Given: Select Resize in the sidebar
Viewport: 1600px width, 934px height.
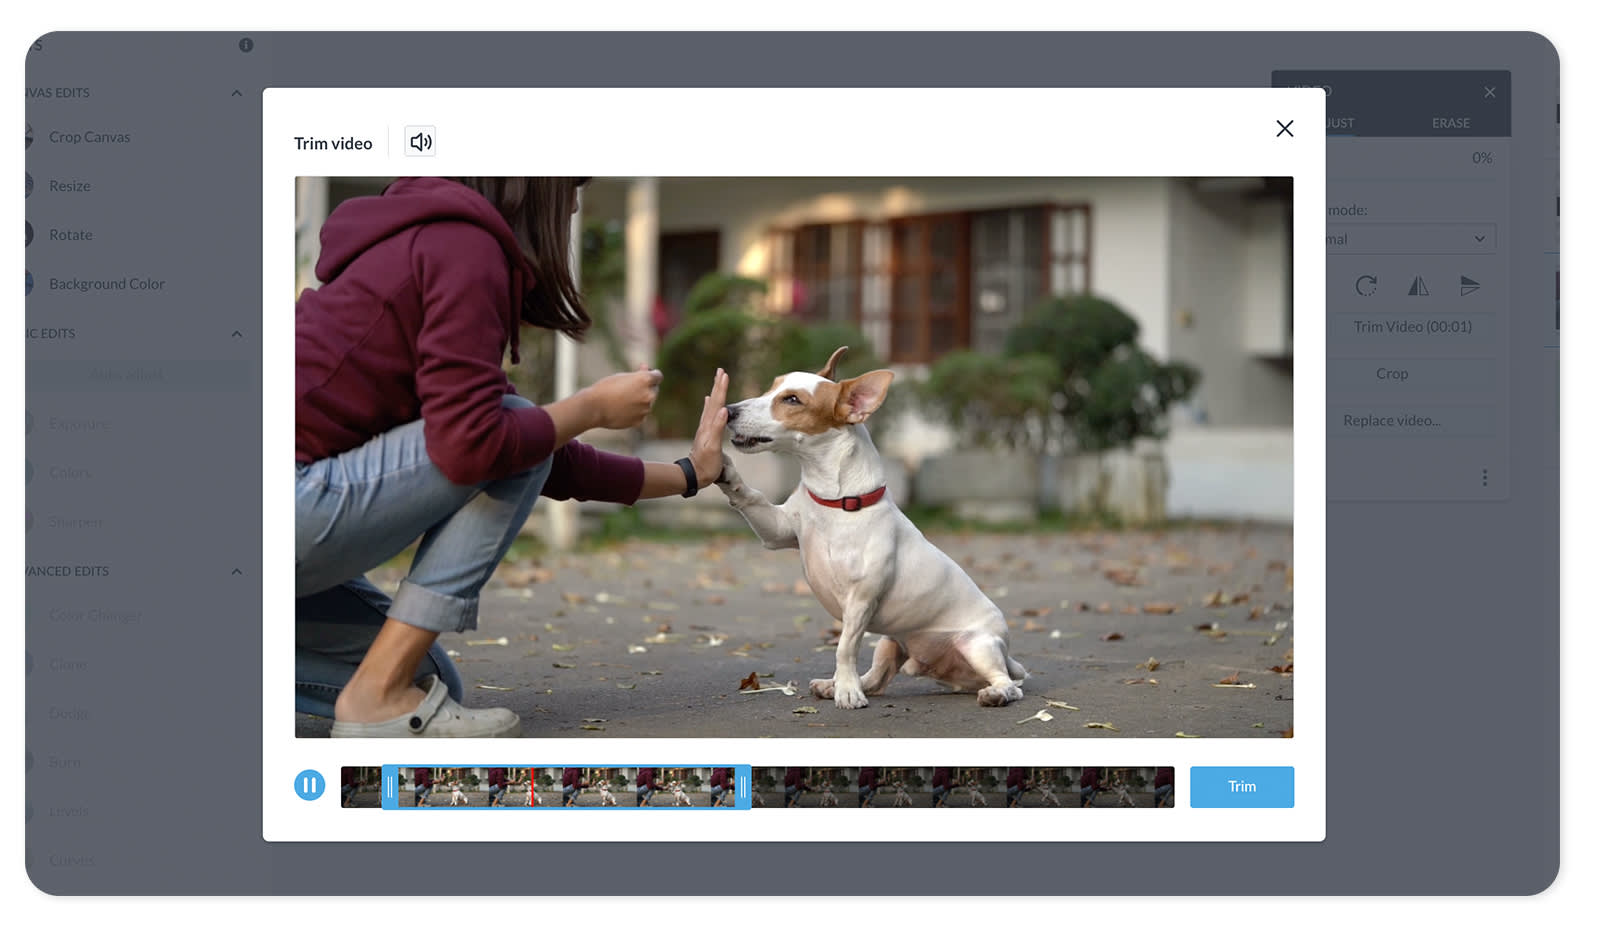Looking at the screenshot, I should pos(70,186).
